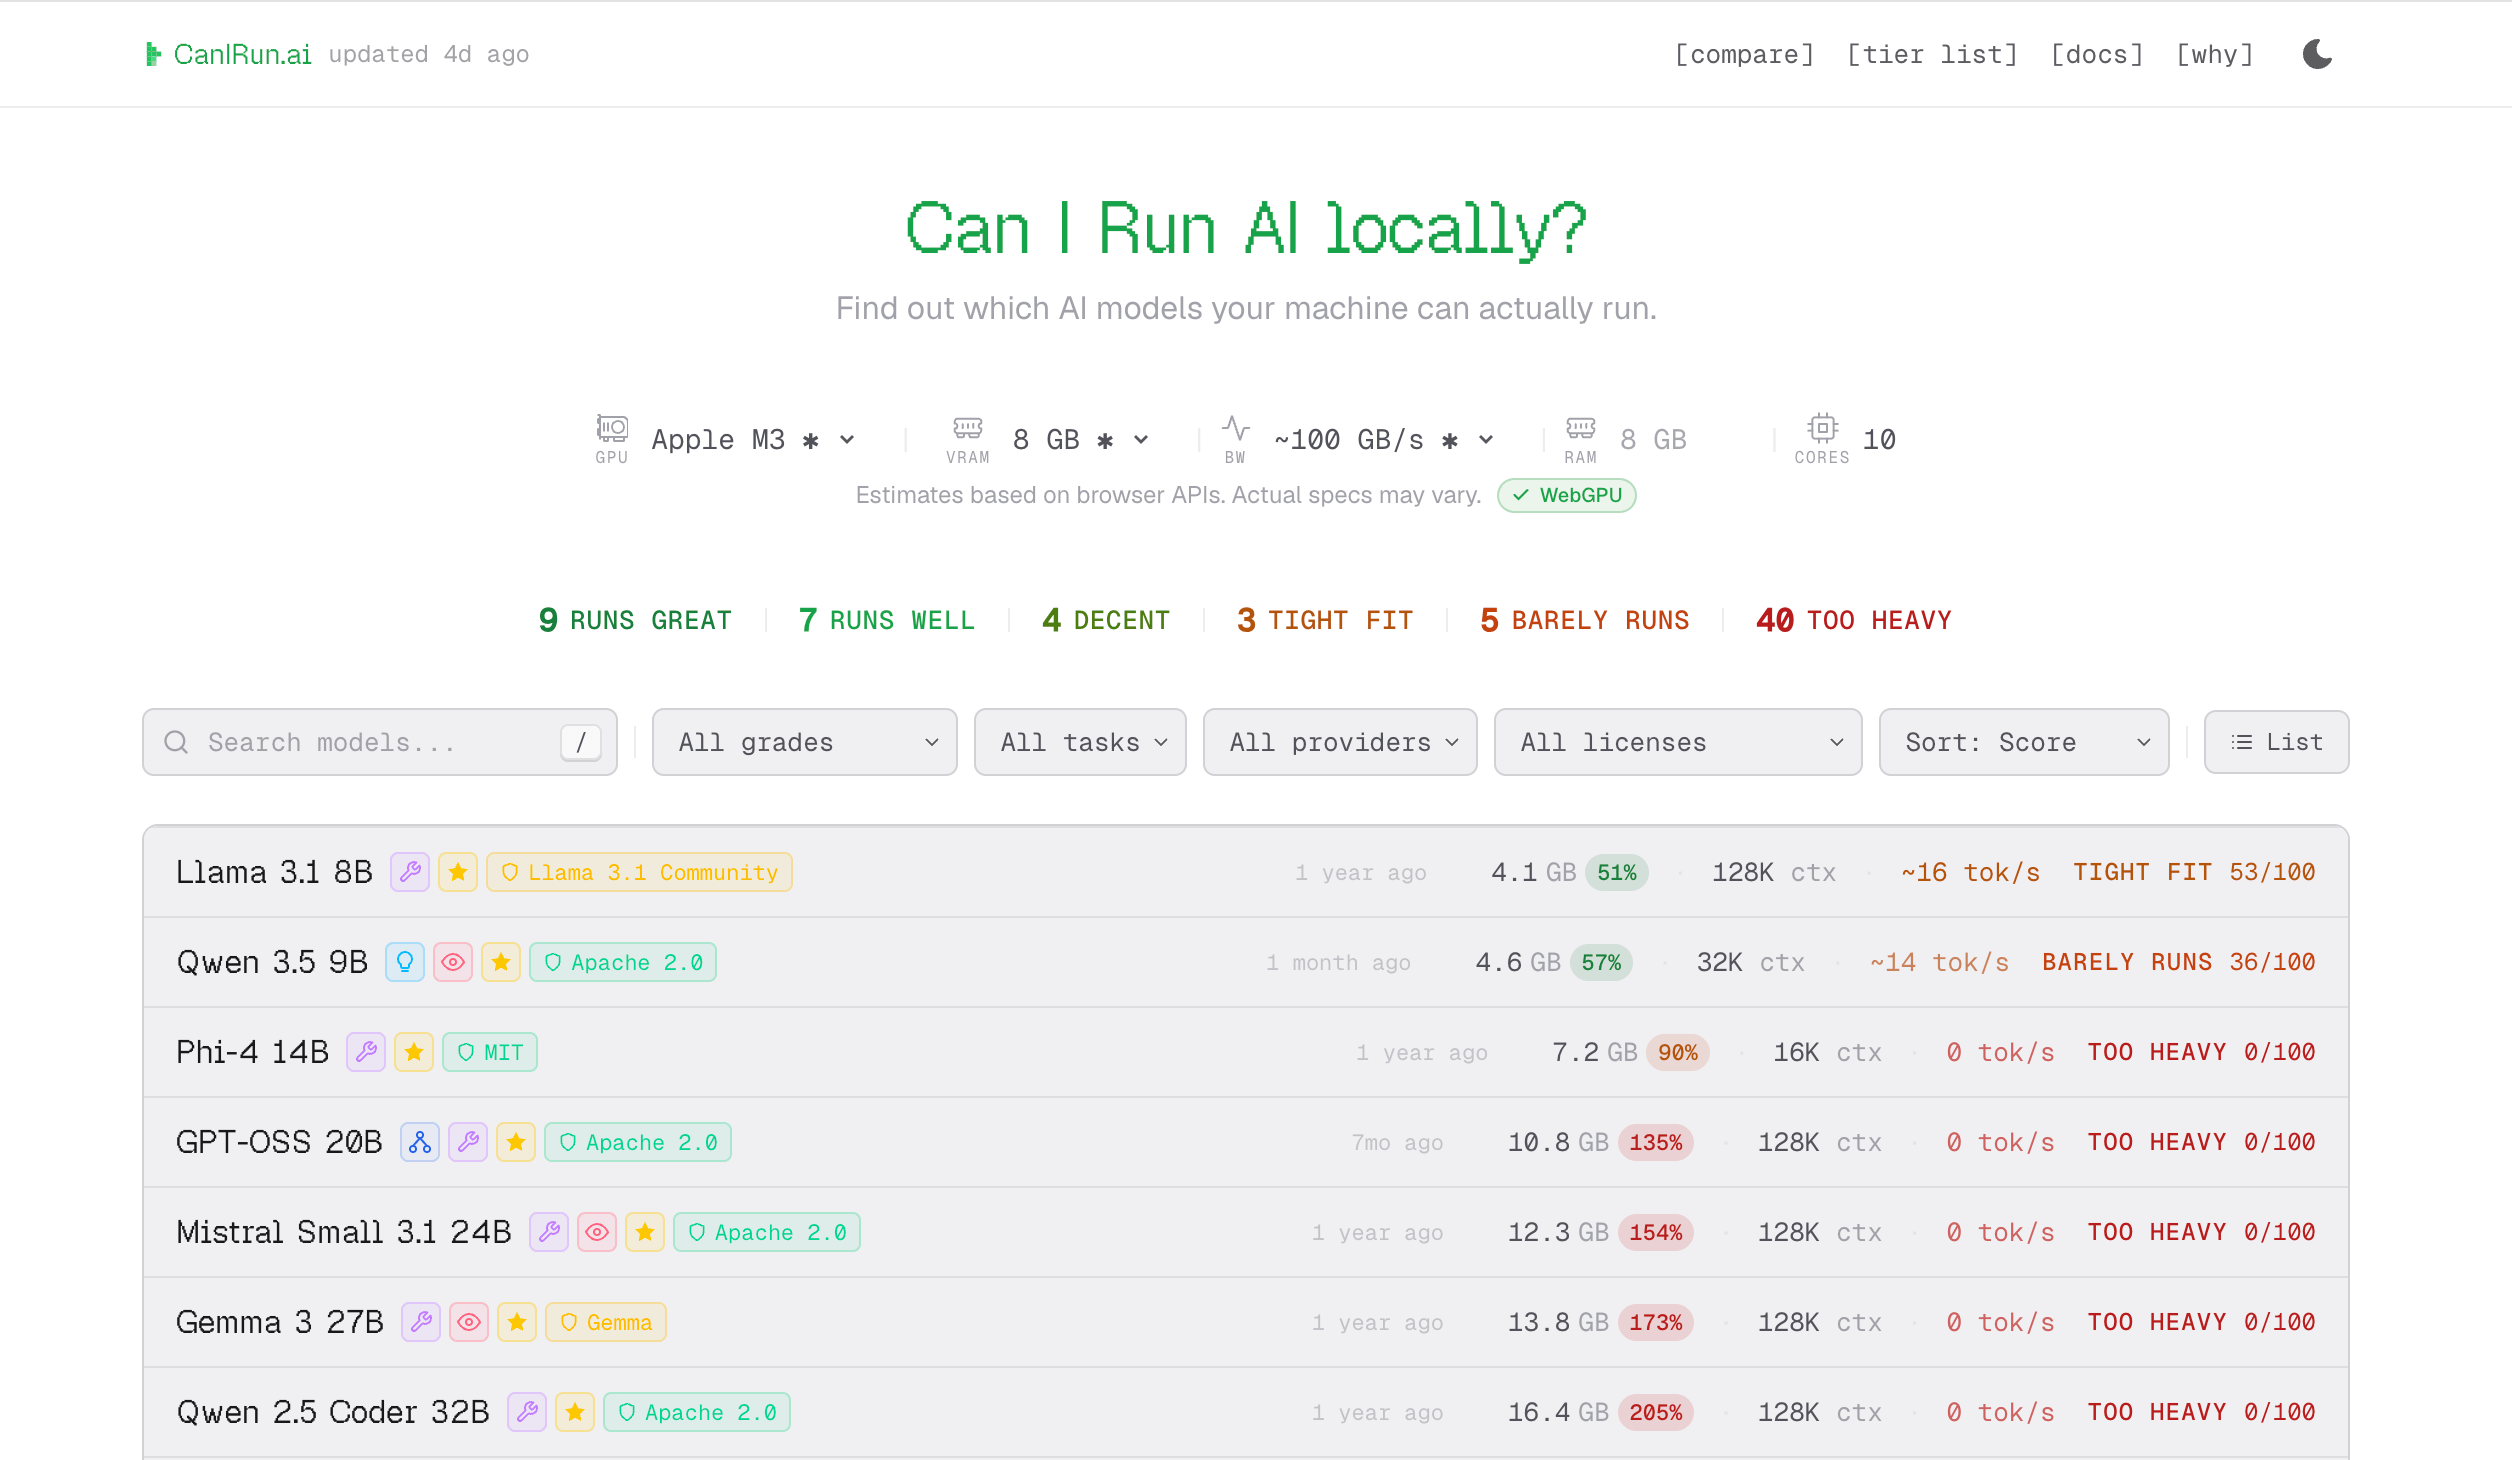Open the All grades dropdown

point(804,742)
